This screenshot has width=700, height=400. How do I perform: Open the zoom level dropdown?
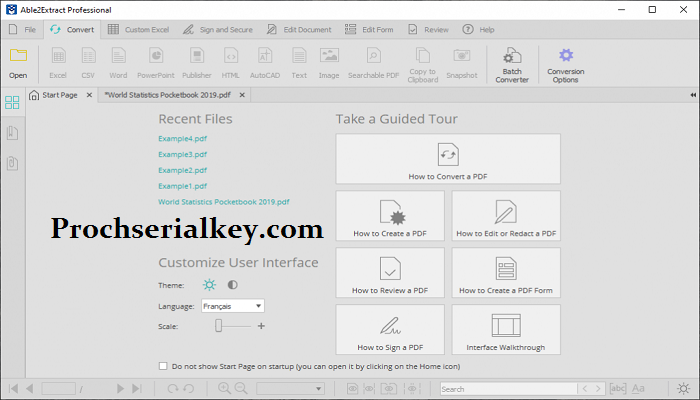(290, 388)
